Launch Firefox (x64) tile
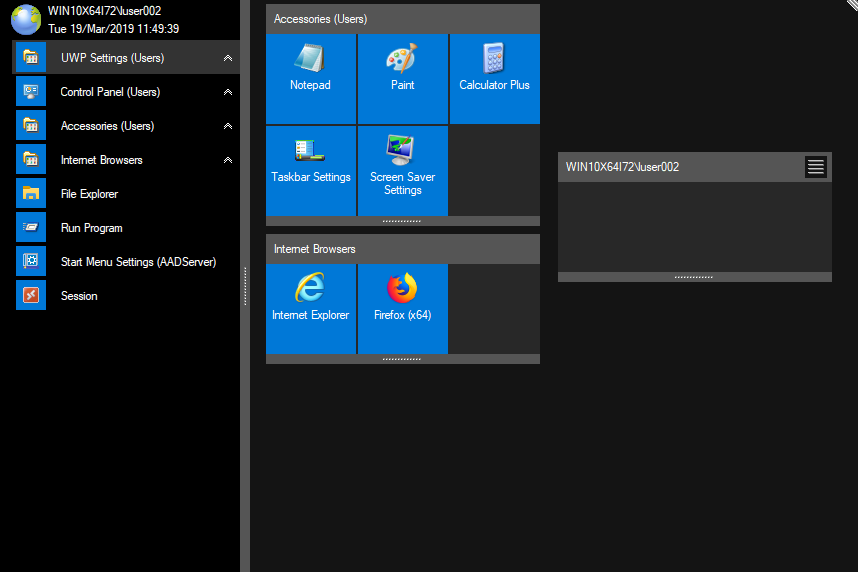Viewport: 858px width, 572px height. coord(402,308)
